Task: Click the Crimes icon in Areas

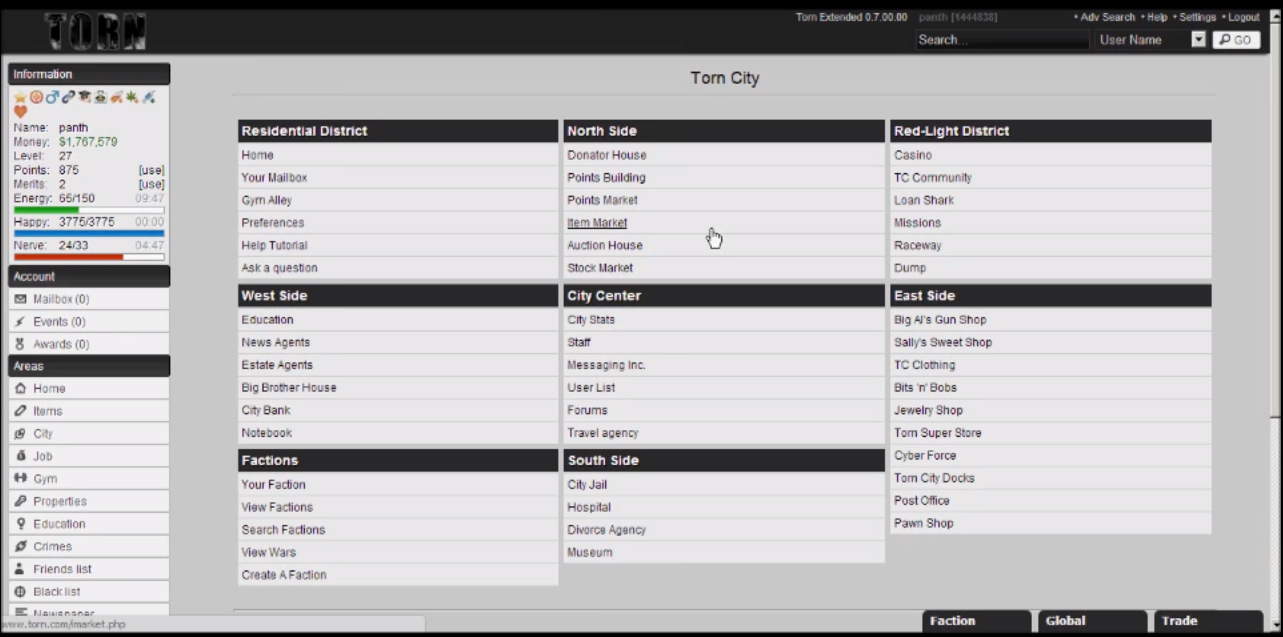Action: pos(20,546)
